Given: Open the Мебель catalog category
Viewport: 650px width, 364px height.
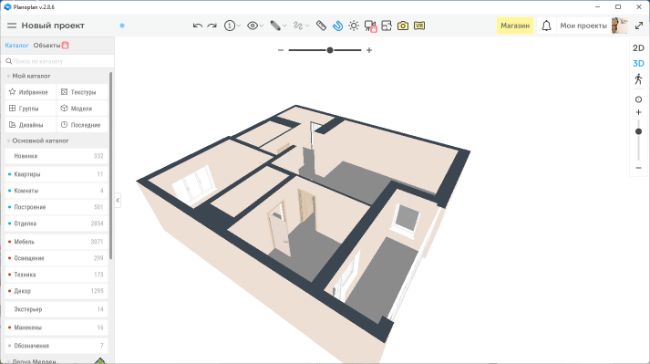Looking at the screenshot, I should [x=57, y=242].
